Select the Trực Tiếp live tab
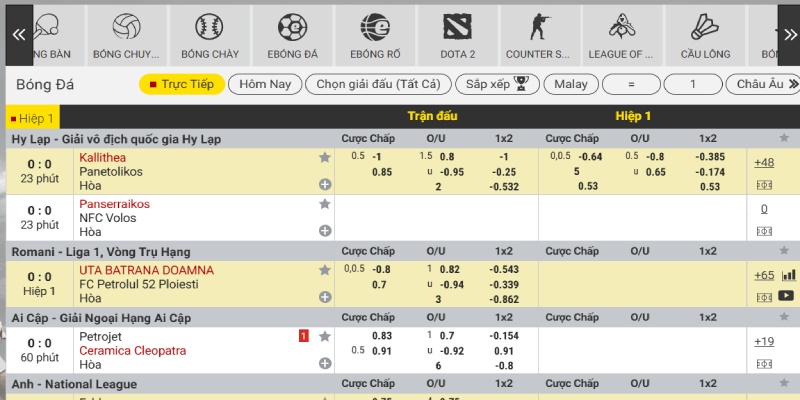 click(181, 84)
